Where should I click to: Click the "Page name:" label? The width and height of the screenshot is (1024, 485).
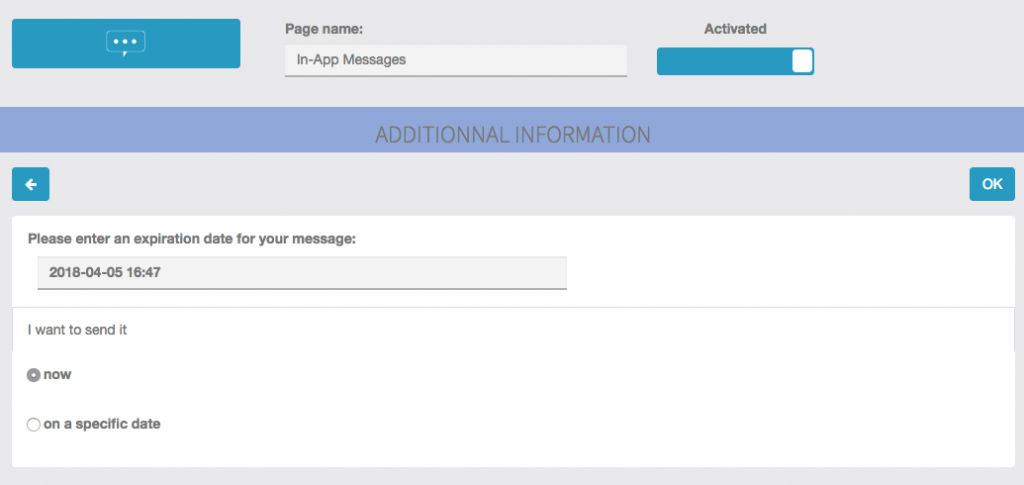pos(323,29)
